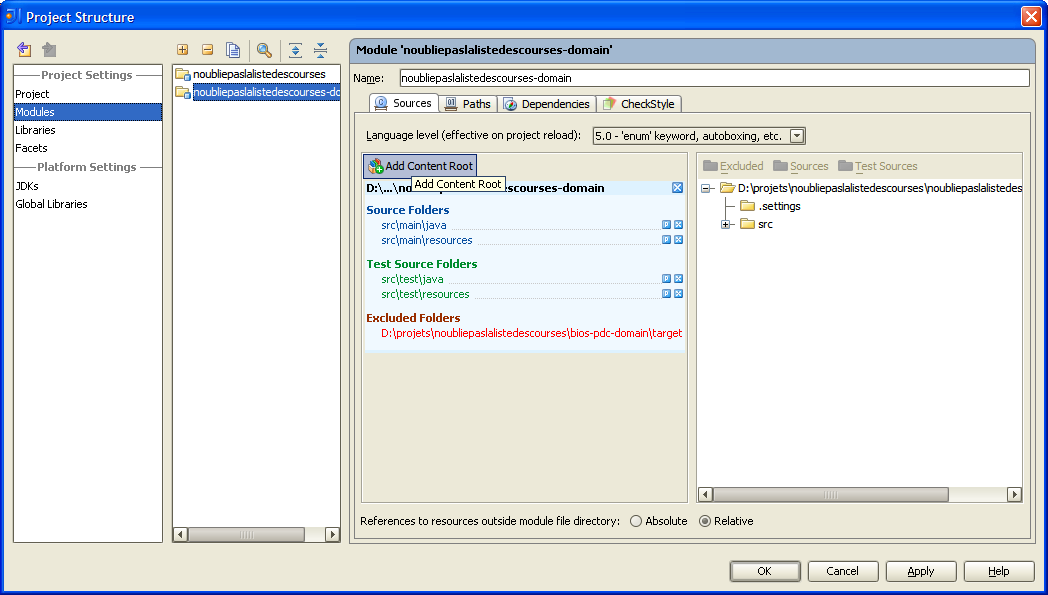Screen dimensions: 1048x595
Task: Click the module Name text field
Action: (713, 78)
